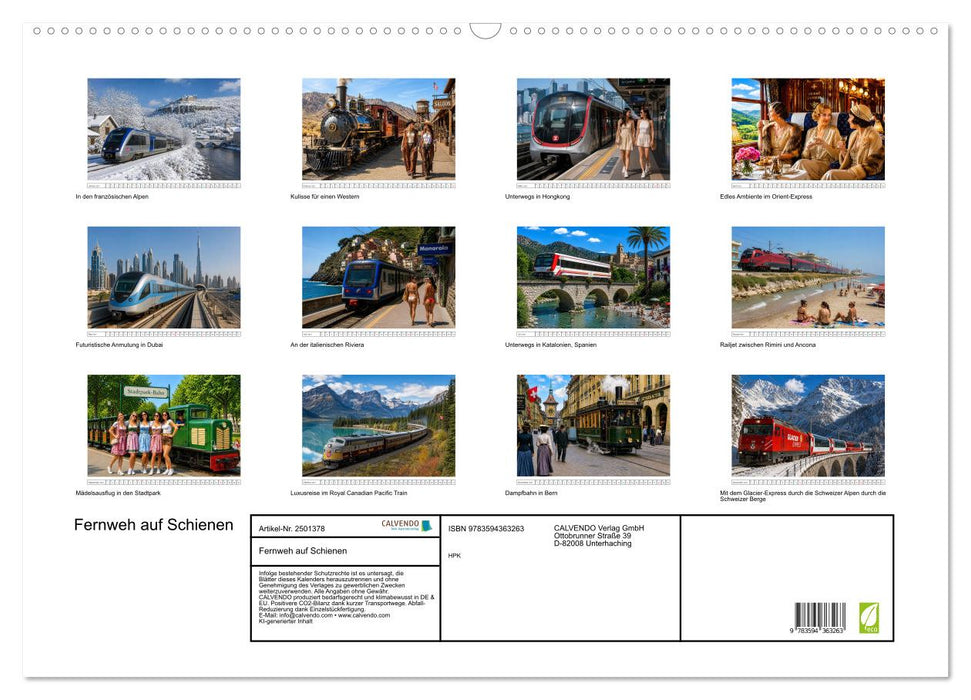This screenshot has height=700, width=971.
Task: Click the Bern steam tram thumbnail
Action: click(x=593, y=425)
